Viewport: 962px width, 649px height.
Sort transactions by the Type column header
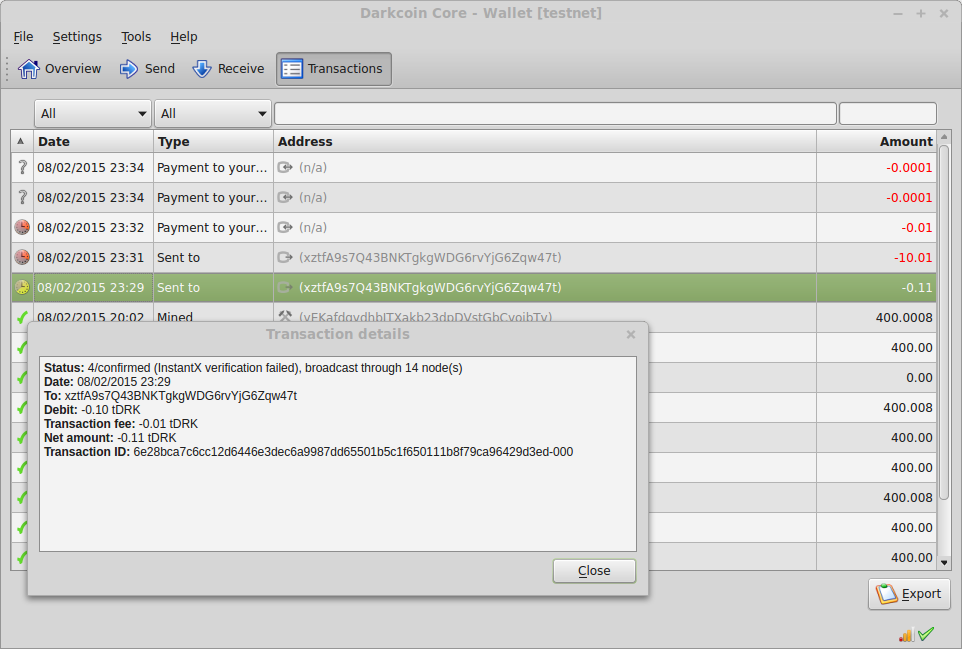[213, 142]
